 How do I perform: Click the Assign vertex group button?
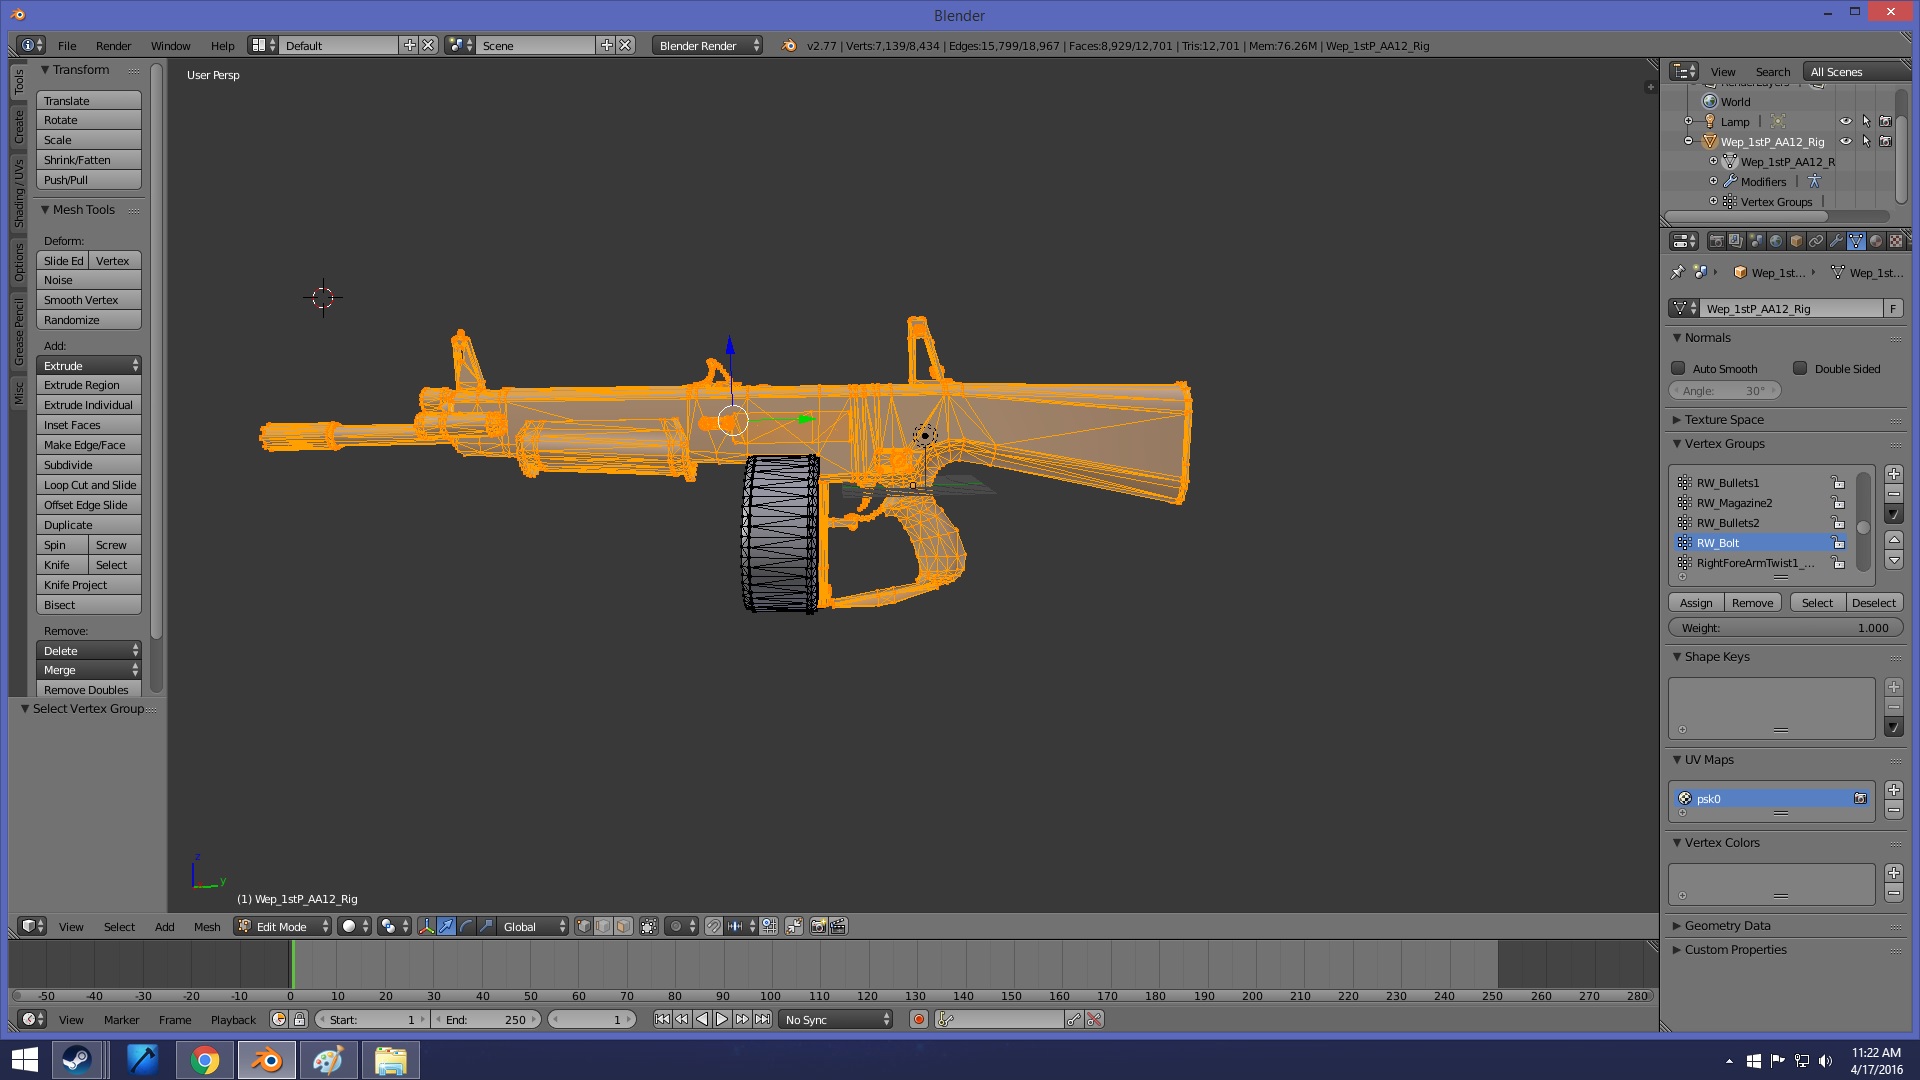tap(1696, 603)
